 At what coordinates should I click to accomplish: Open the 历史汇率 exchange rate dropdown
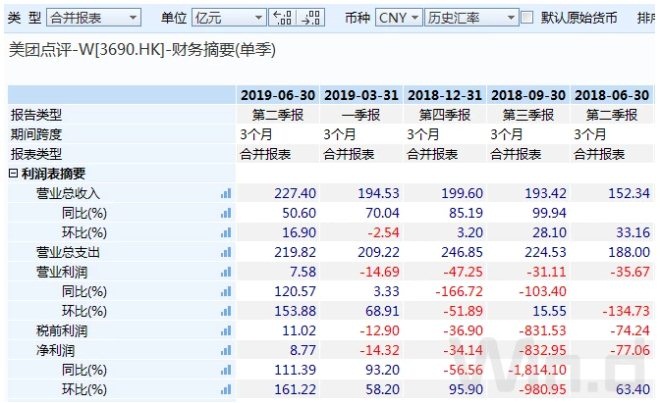[471, 18]
